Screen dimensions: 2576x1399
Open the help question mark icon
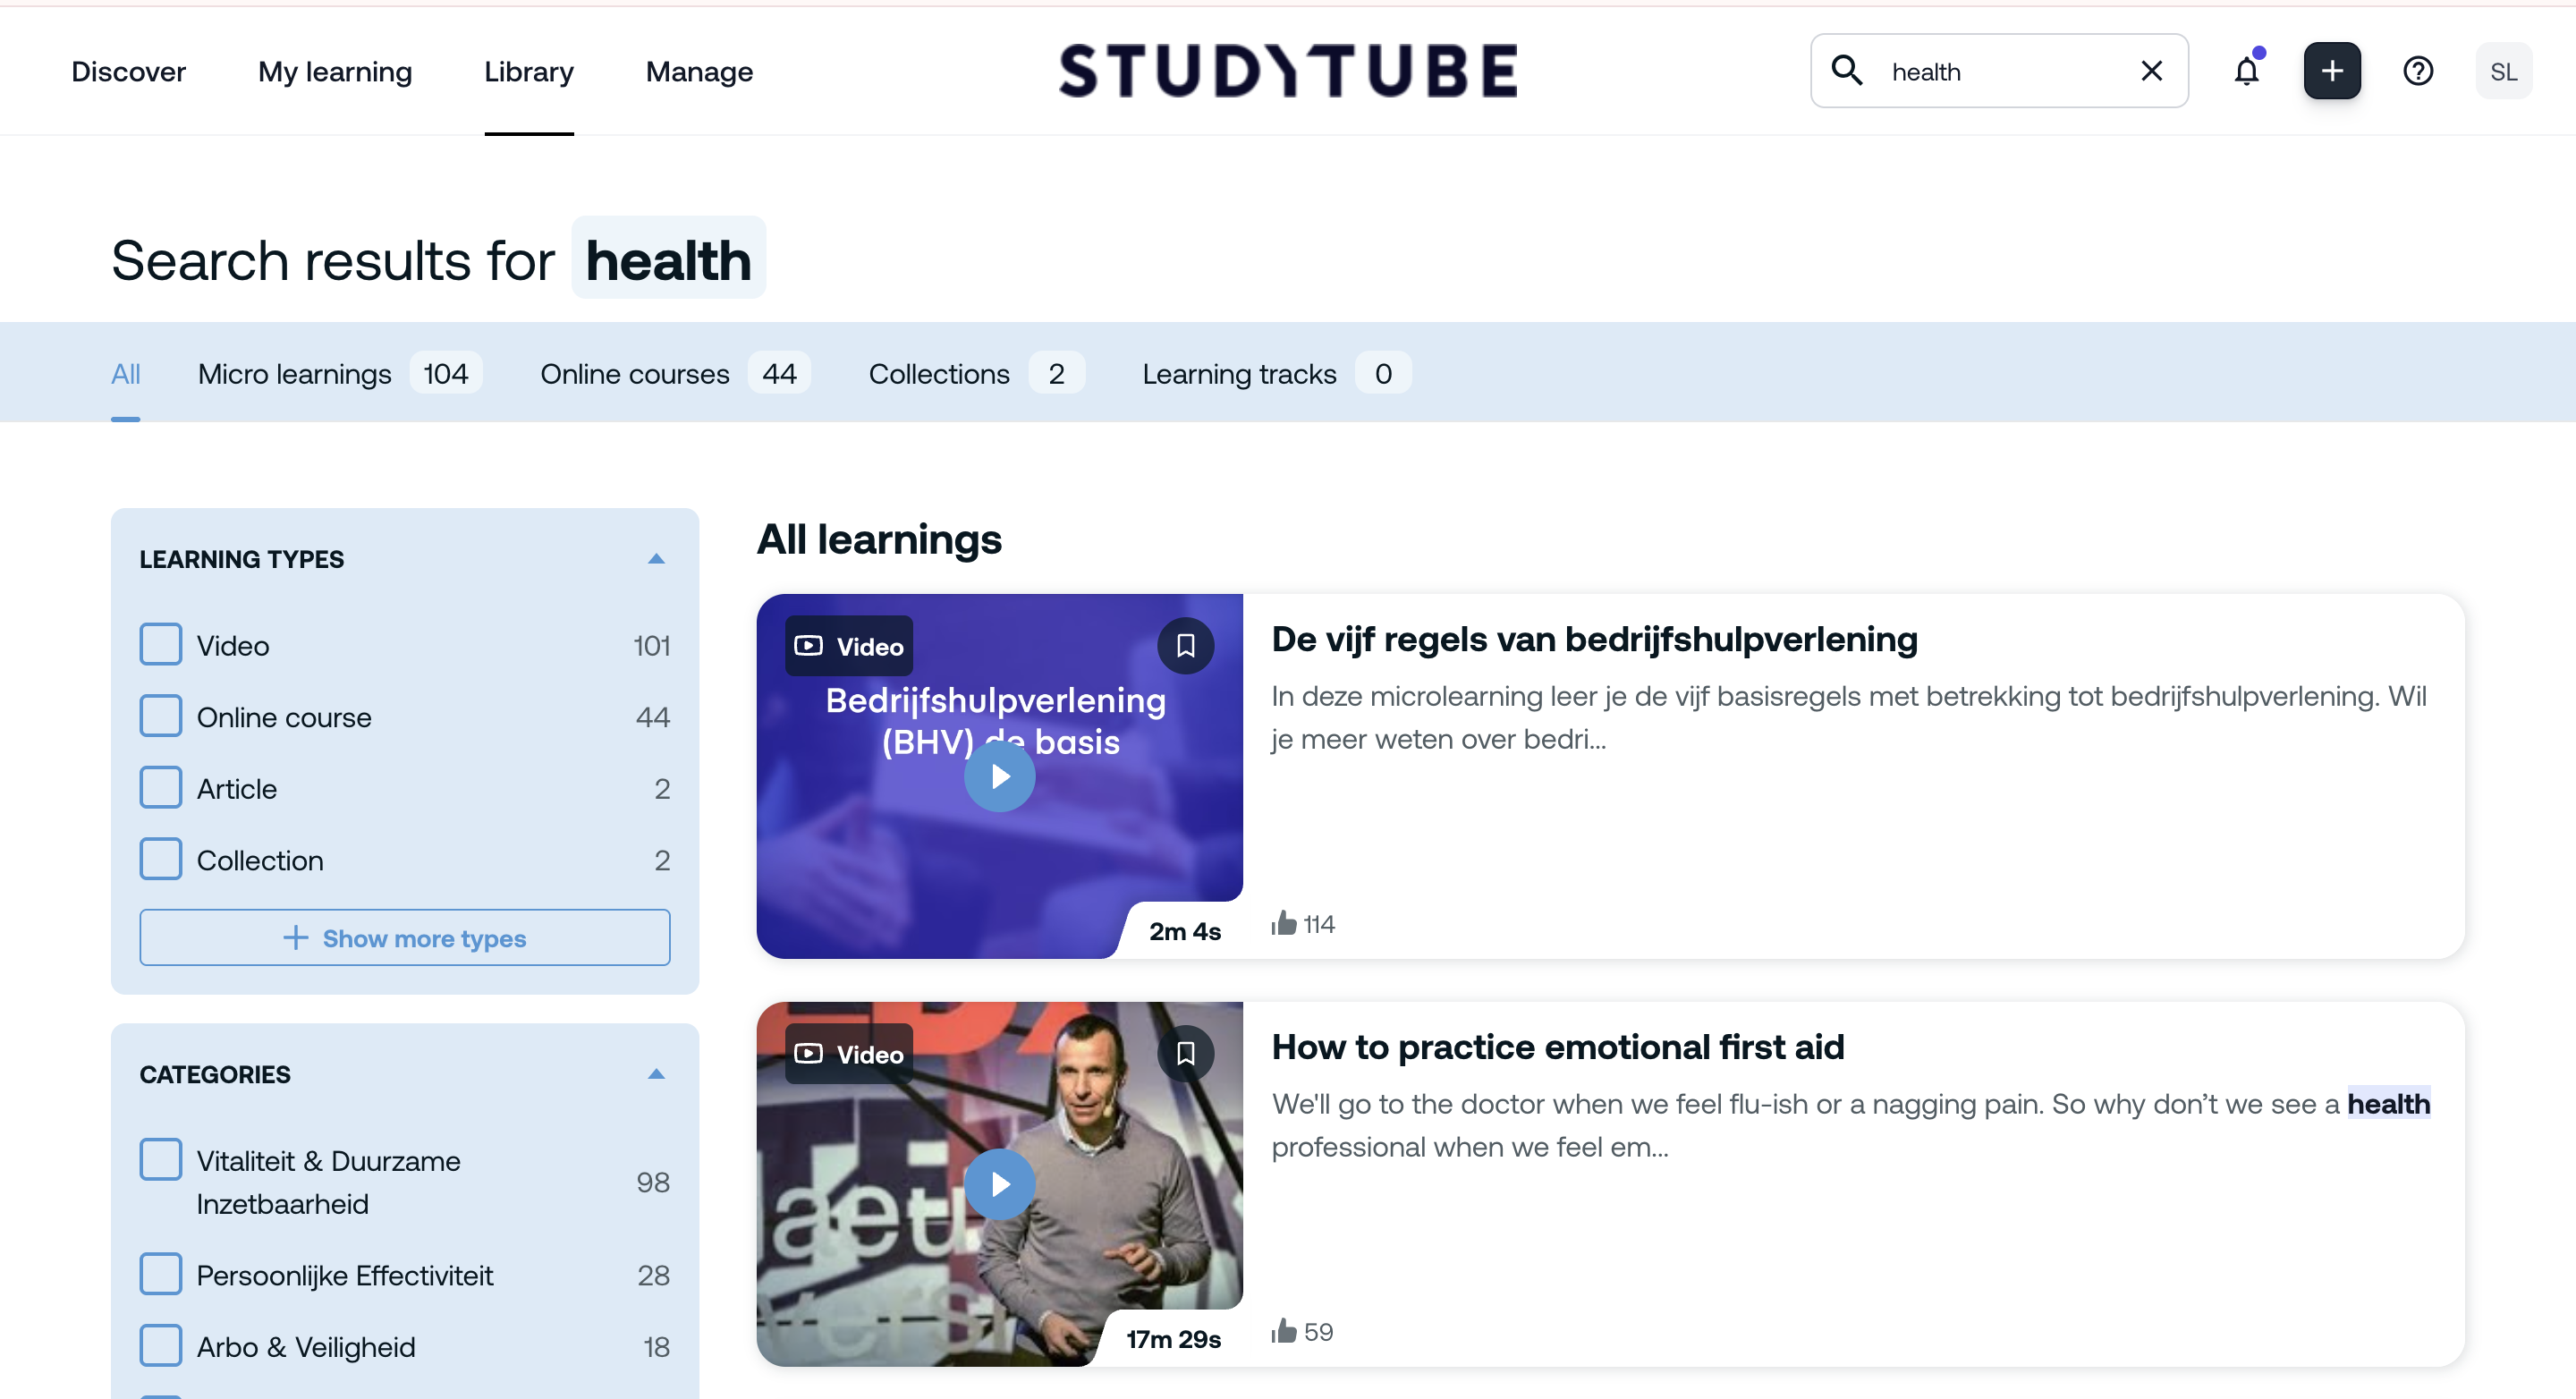2417,71
